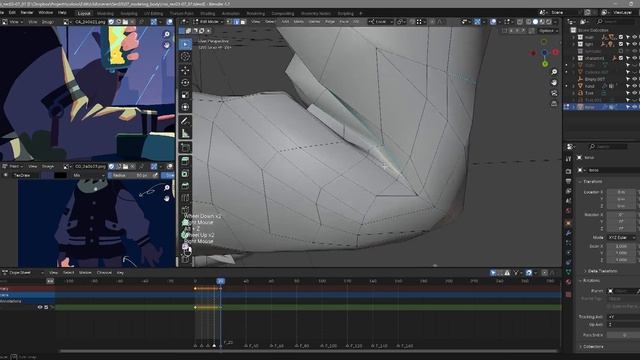Viewport: 640px width, 360px height.
Task: Switch to the Modeling workspace tab
Action: (105, 13)
